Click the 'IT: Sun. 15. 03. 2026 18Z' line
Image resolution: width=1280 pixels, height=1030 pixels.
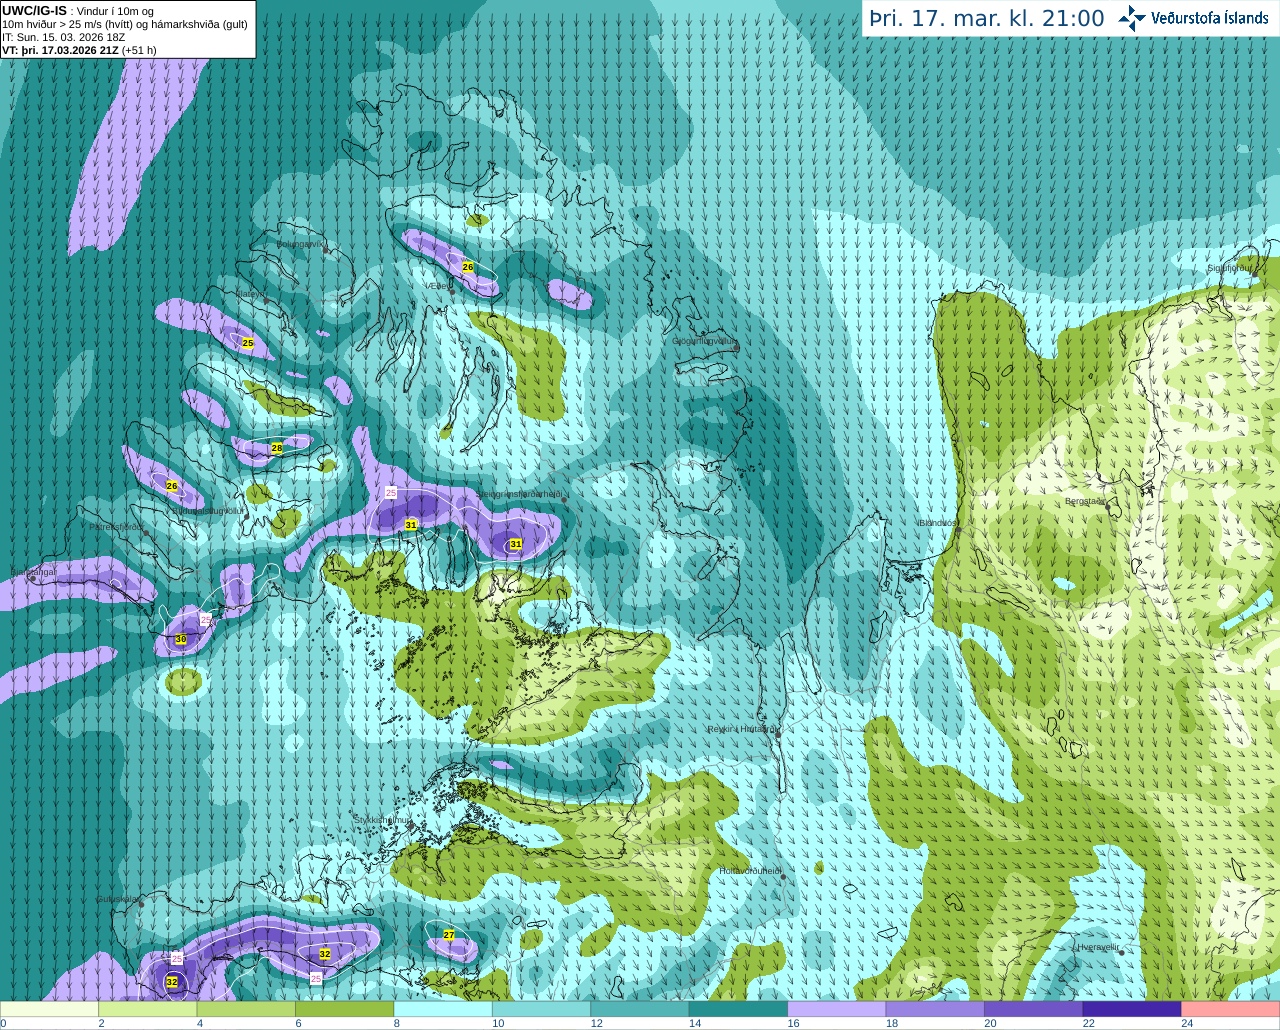pos(64,37)
